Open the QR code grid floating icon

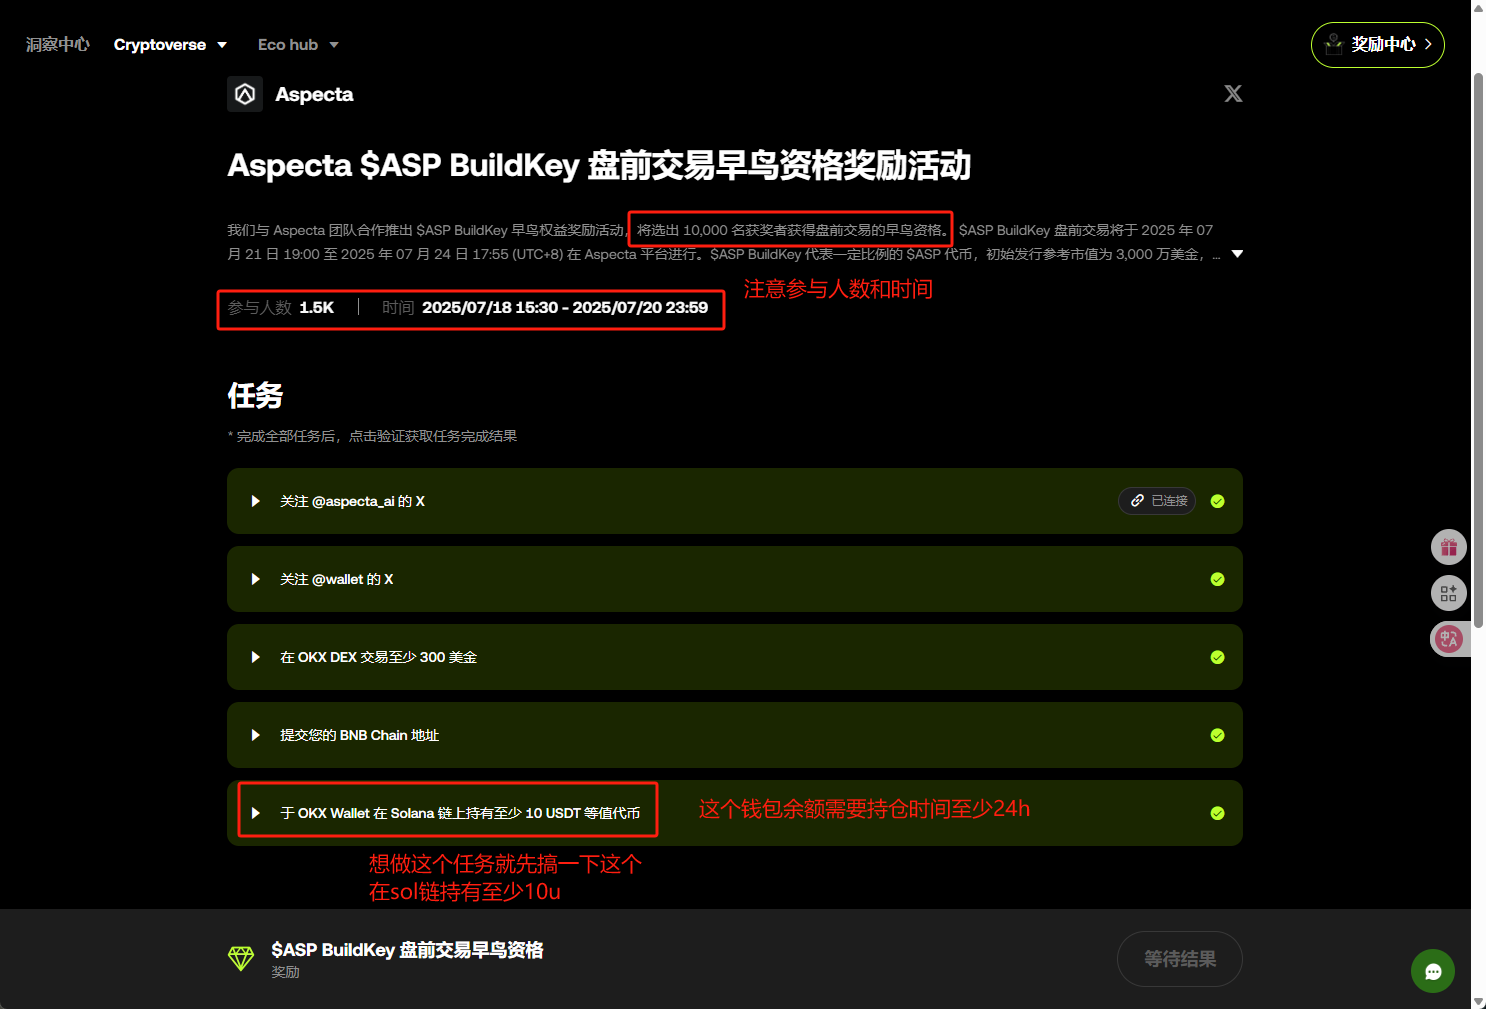[x=1449, y=593]
